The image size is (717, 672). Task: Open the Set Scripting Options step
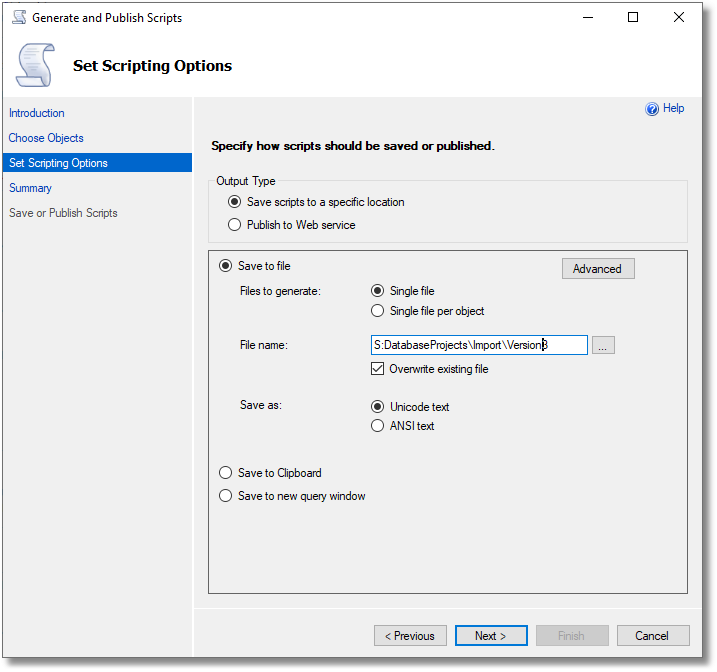coord(97,163)
